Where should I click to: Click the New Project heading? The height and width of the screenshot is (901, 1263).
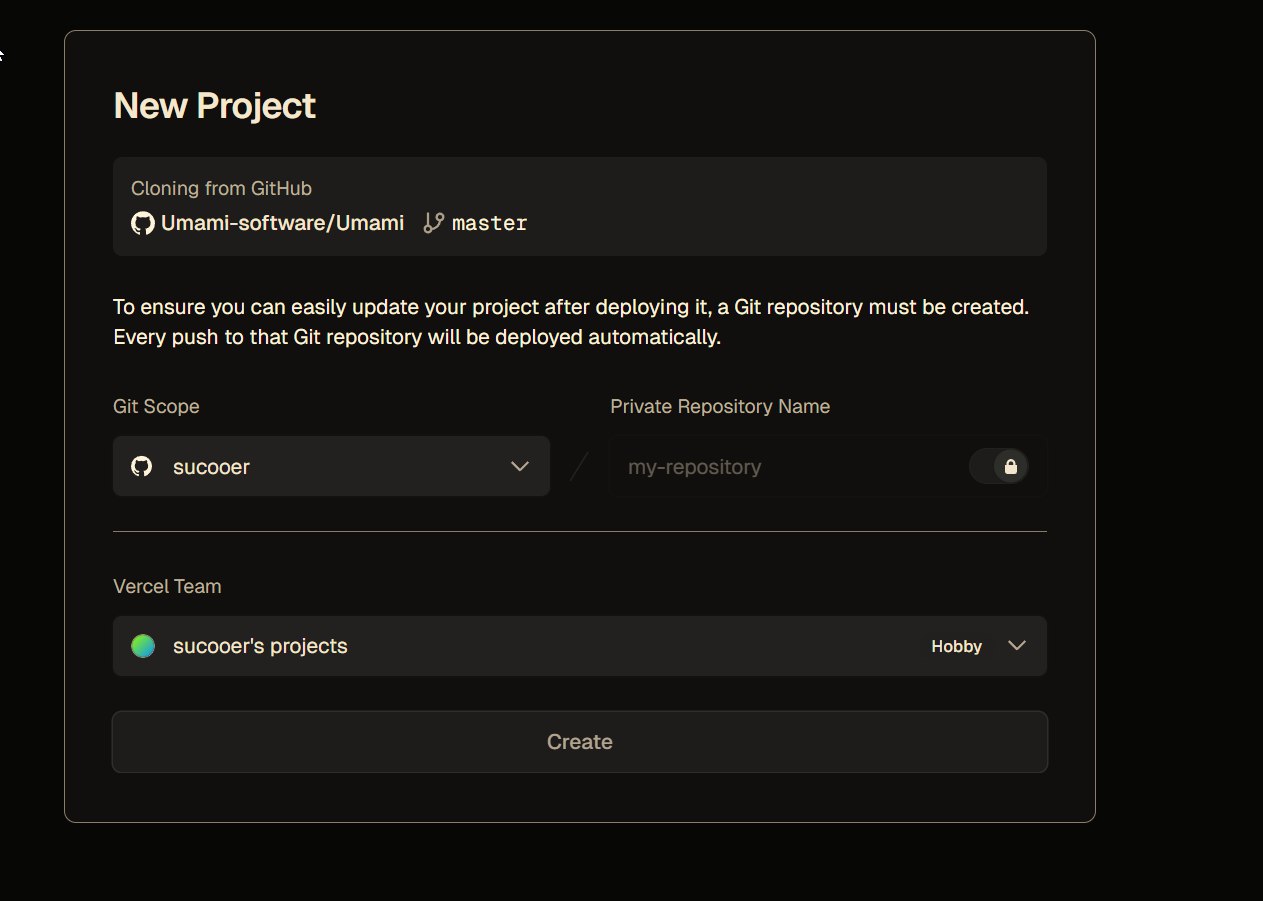[x=215, y=106]
